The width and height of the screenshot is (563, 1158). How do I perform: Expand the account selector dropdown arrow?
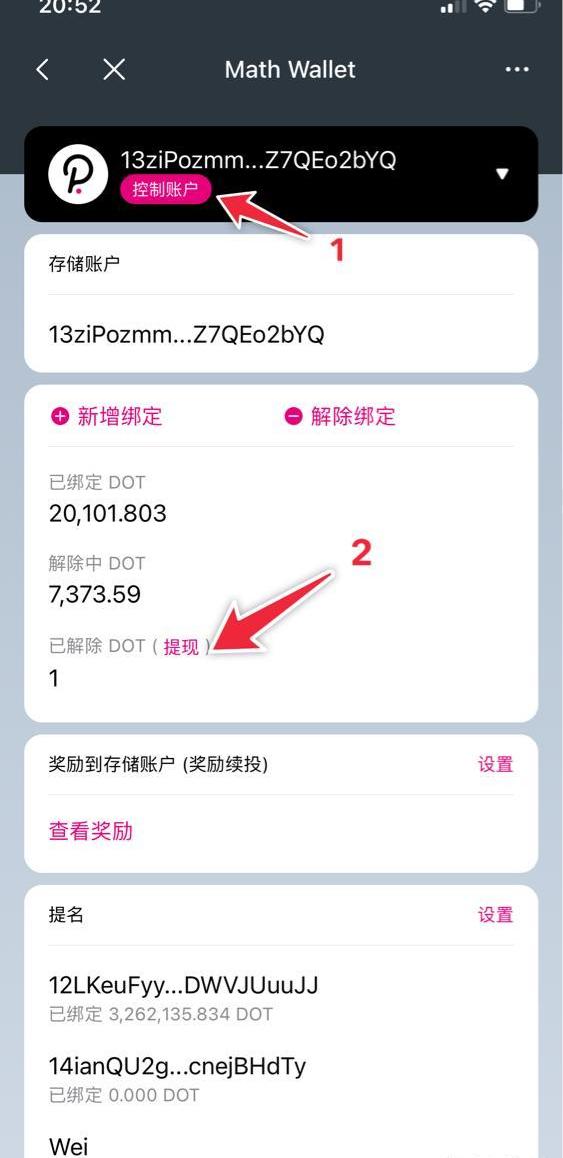coord(502,174)
